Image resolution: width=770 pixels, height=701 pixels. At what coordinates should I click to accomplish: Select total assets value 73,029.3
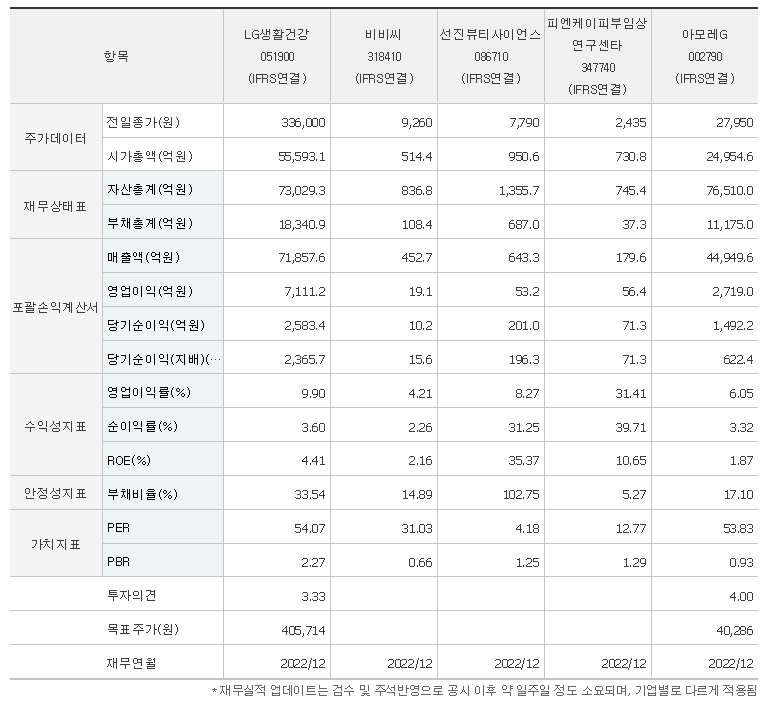(302, 190)
